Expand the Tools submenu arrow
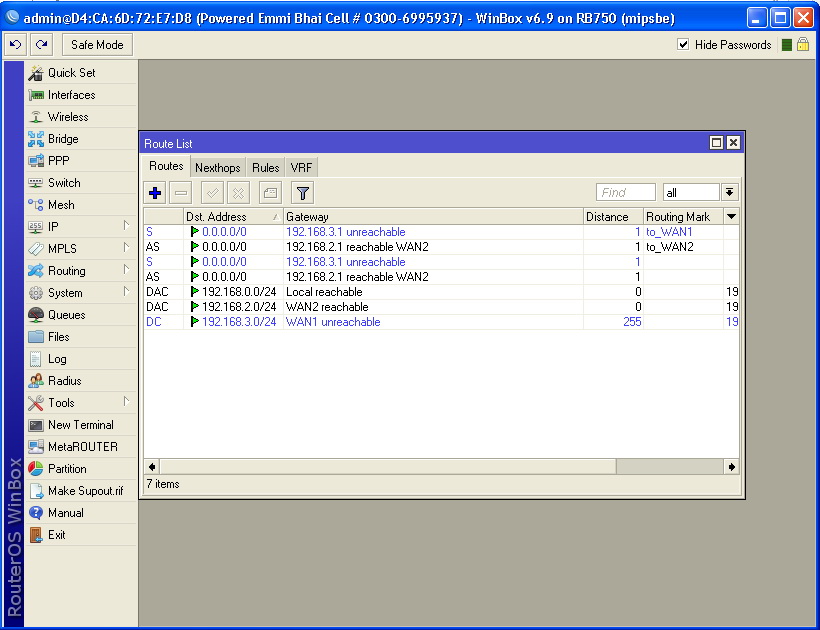 pyautogui.click(x=126, y=402)
